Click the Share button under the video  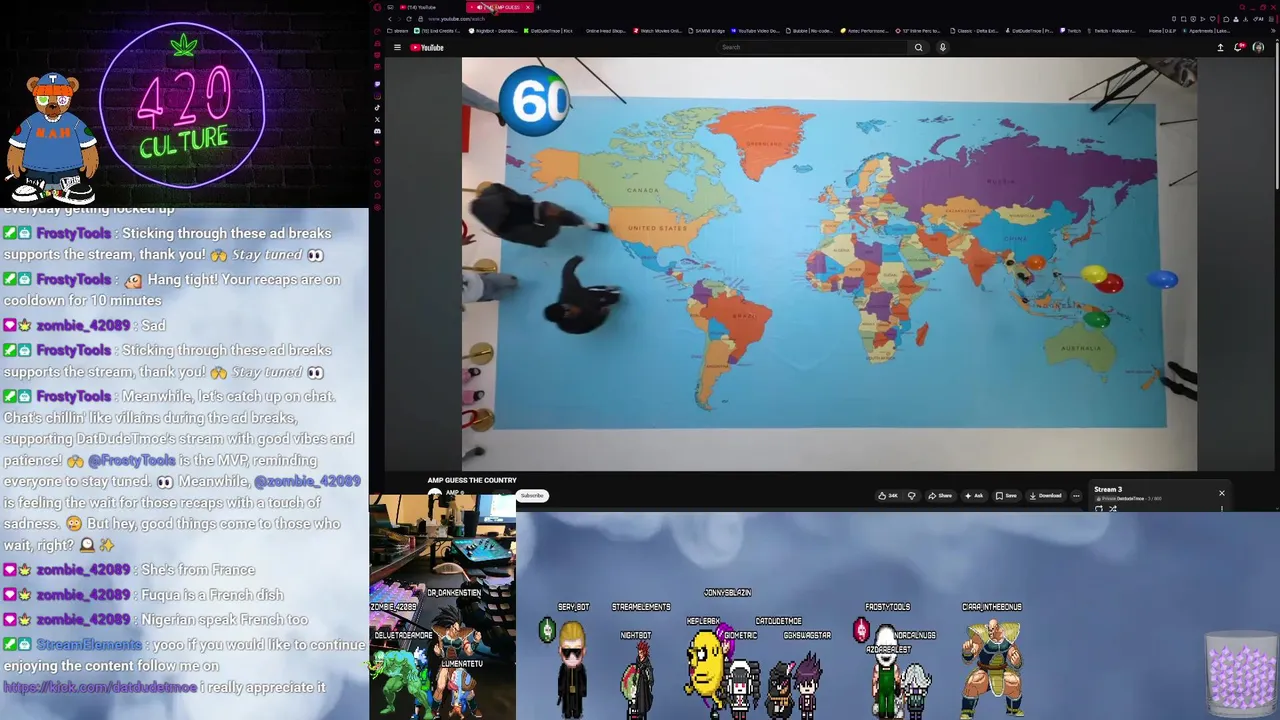click(940, 496)
